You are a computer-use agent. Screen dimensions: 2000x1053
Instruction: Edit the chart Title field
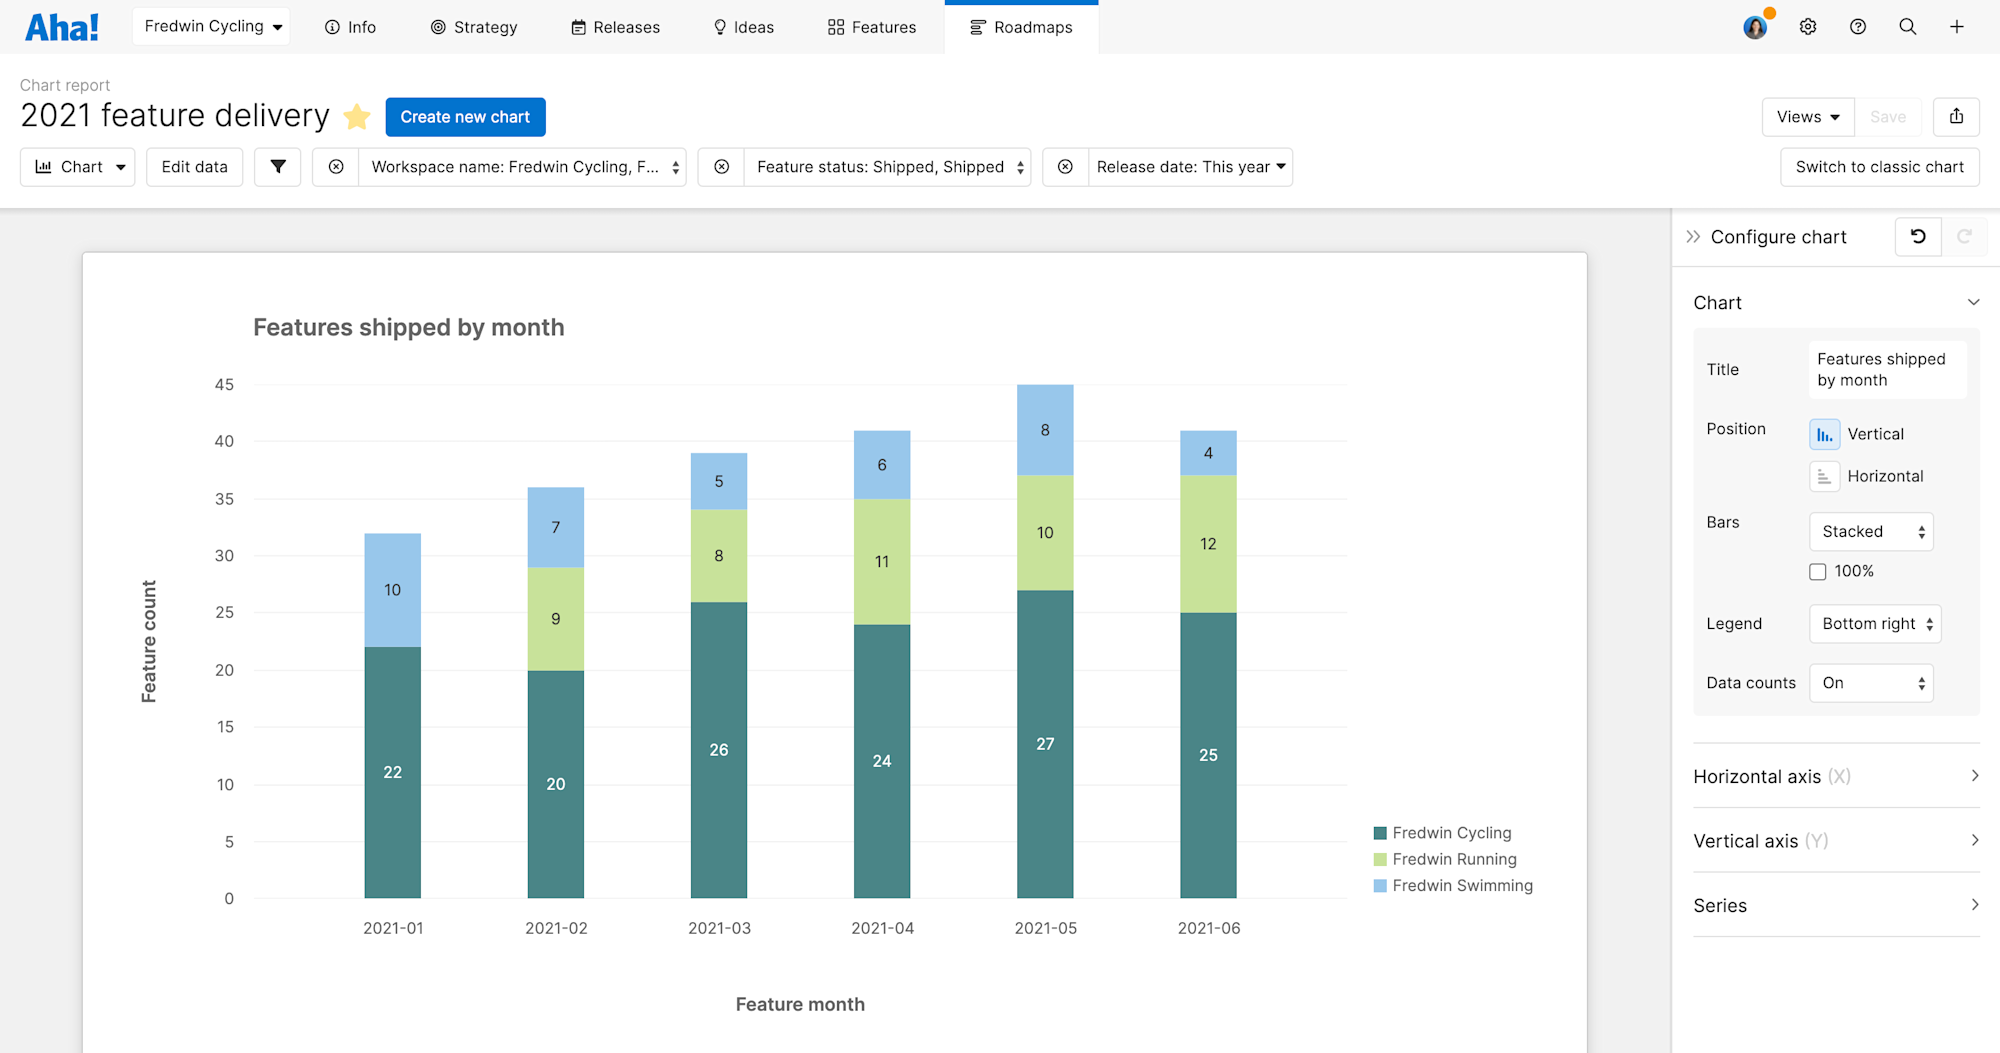pyautogui.click(x=1886, y=368)
